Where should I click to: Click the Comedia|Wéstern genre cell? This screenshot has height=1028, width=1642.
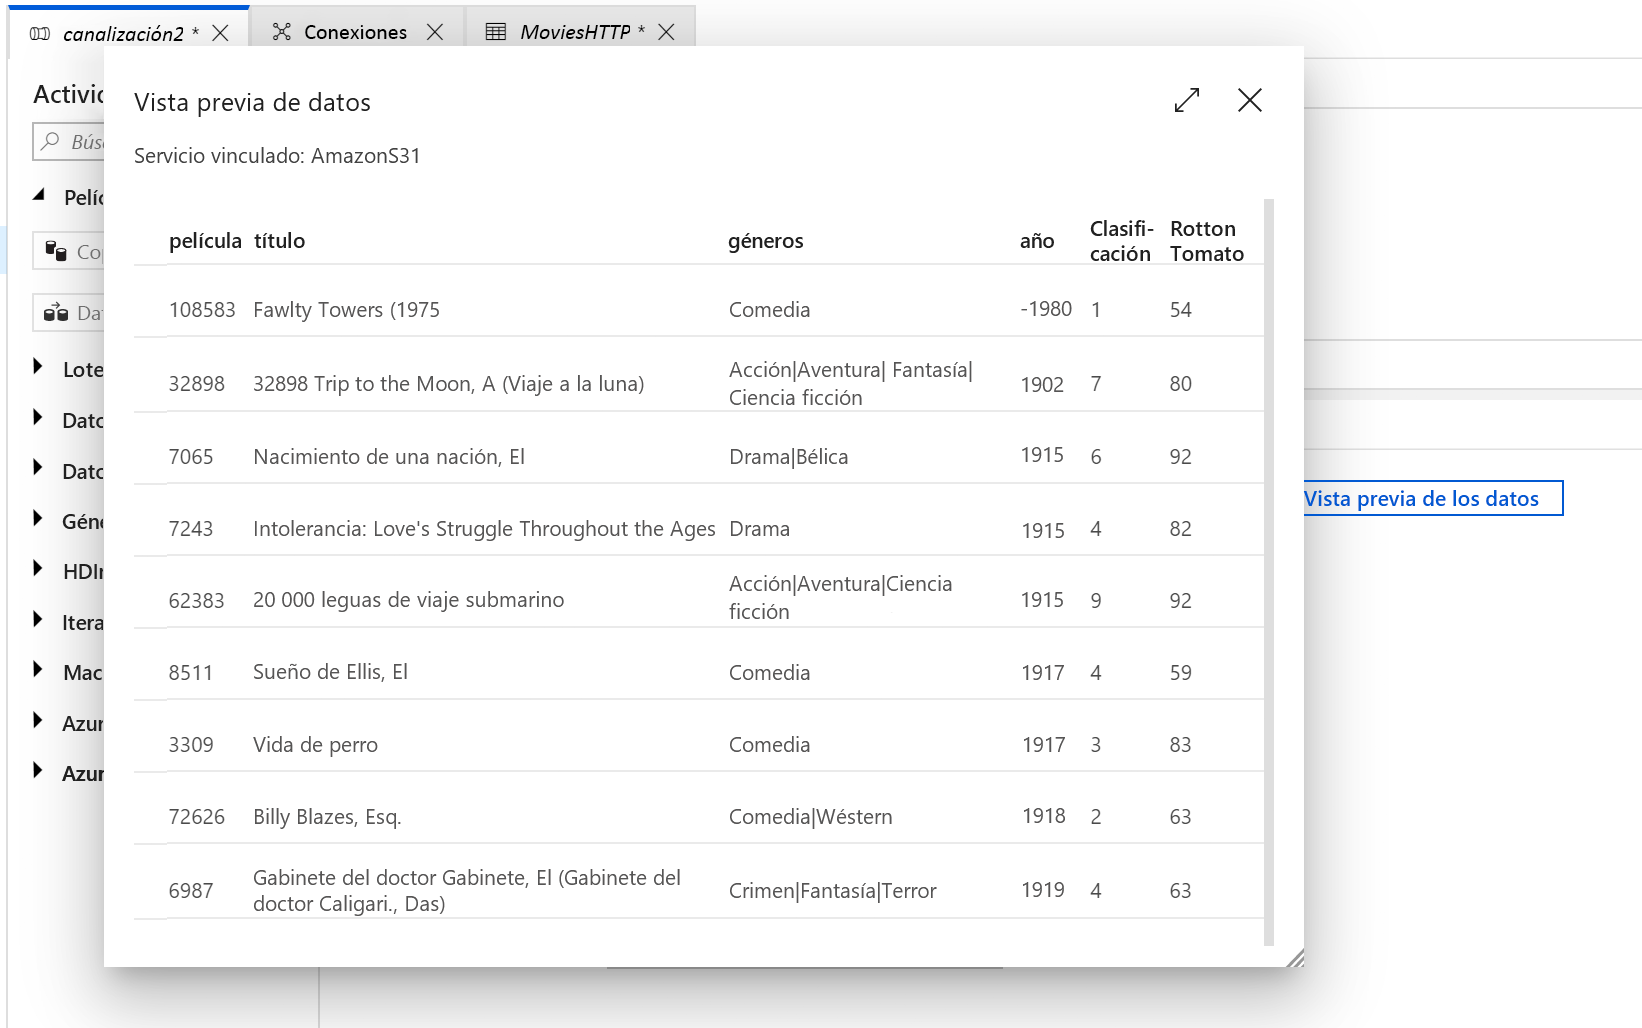point(810,817)
